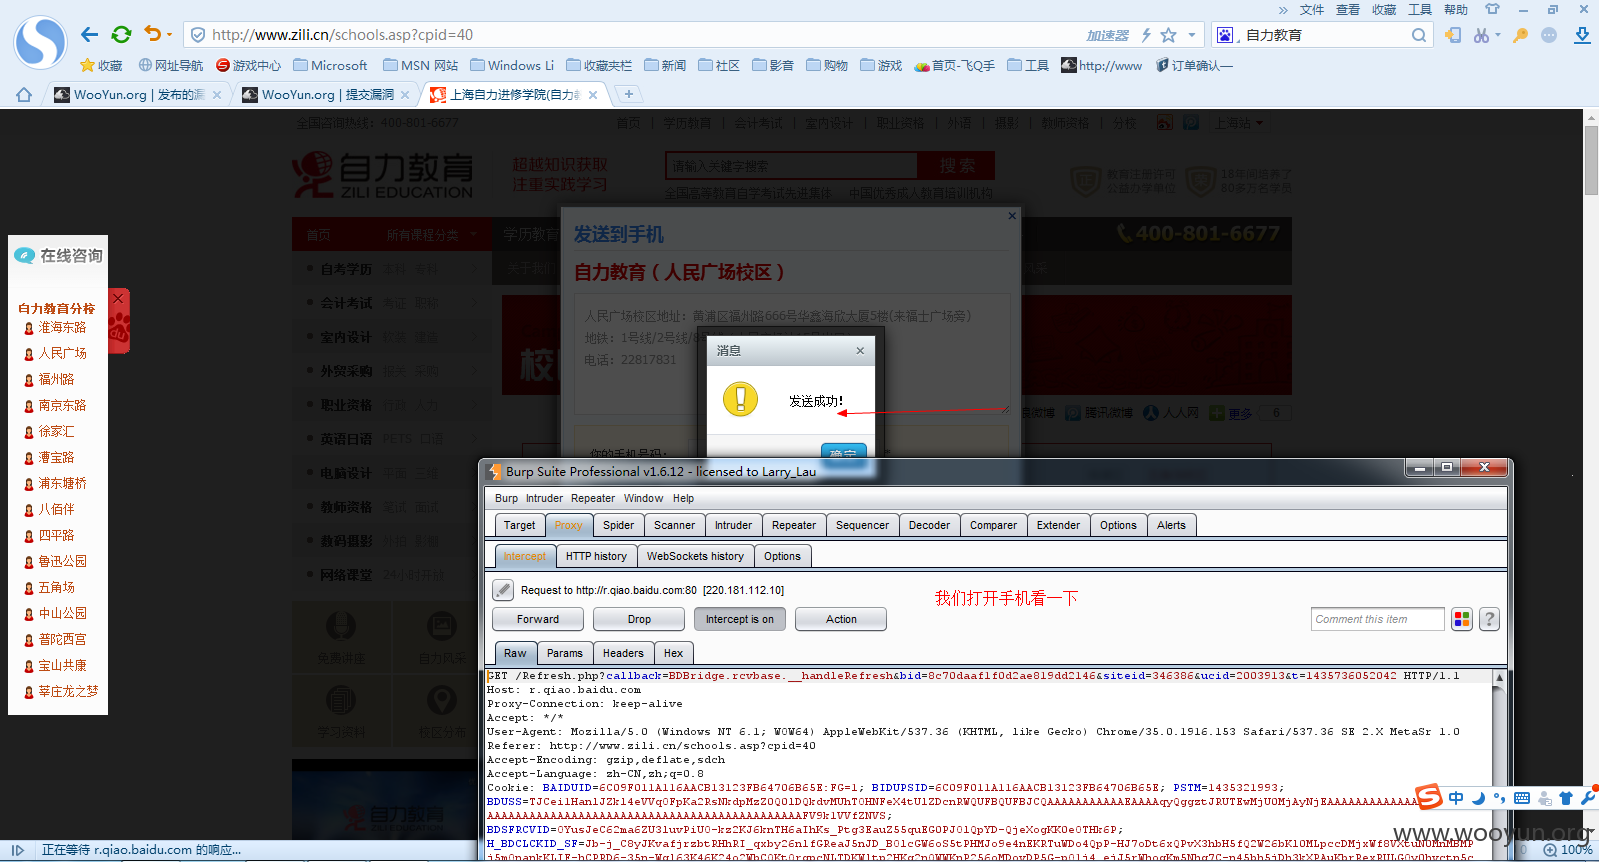Click Drop to discard the request
Image resolution: width=1599 pixels, height=862 pixels.
click(639, 619)
